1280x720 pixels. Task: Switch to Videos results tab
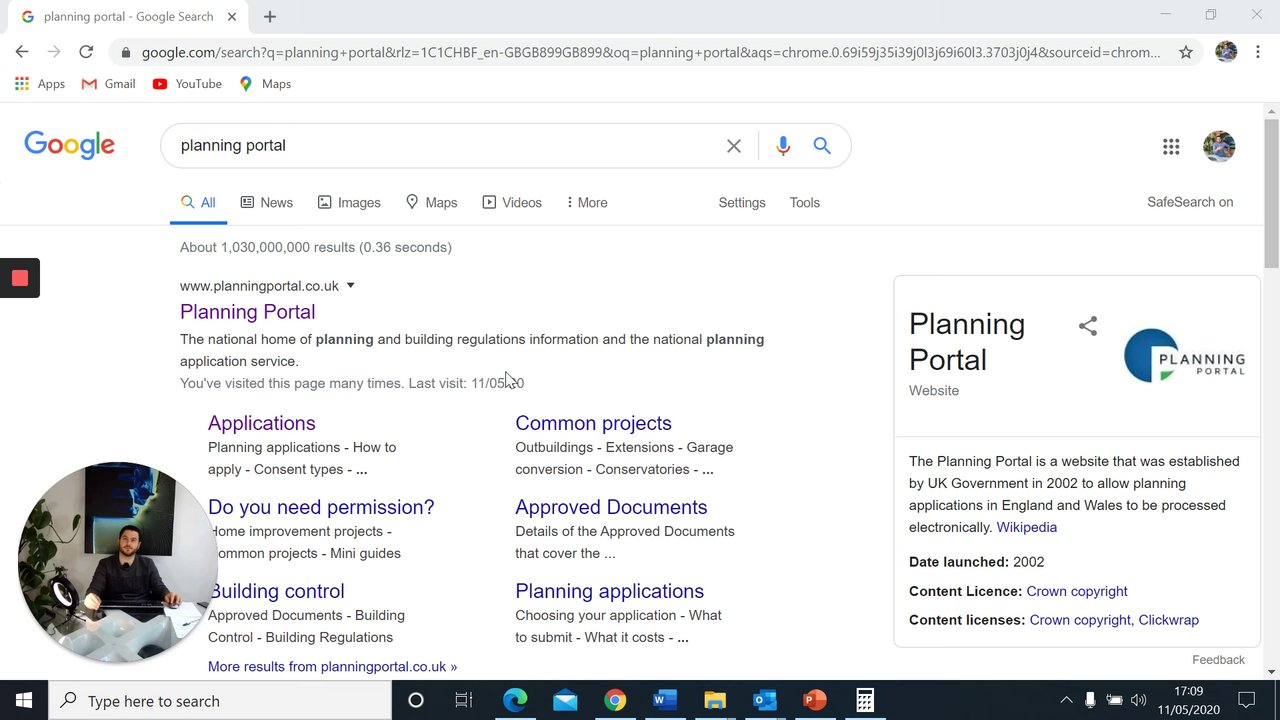click(x=512, y=203)
